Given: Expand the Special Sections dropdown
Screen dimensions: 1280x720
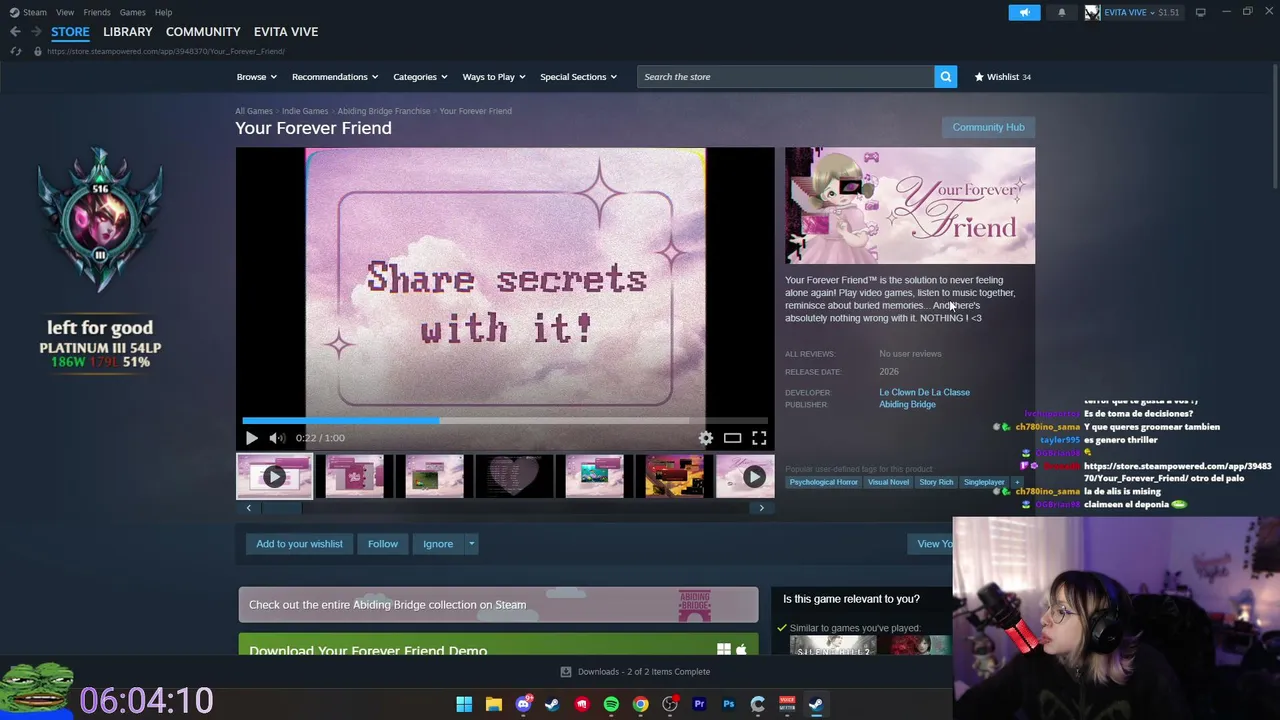Looking at the screenshot, I should tap(578, 77).
